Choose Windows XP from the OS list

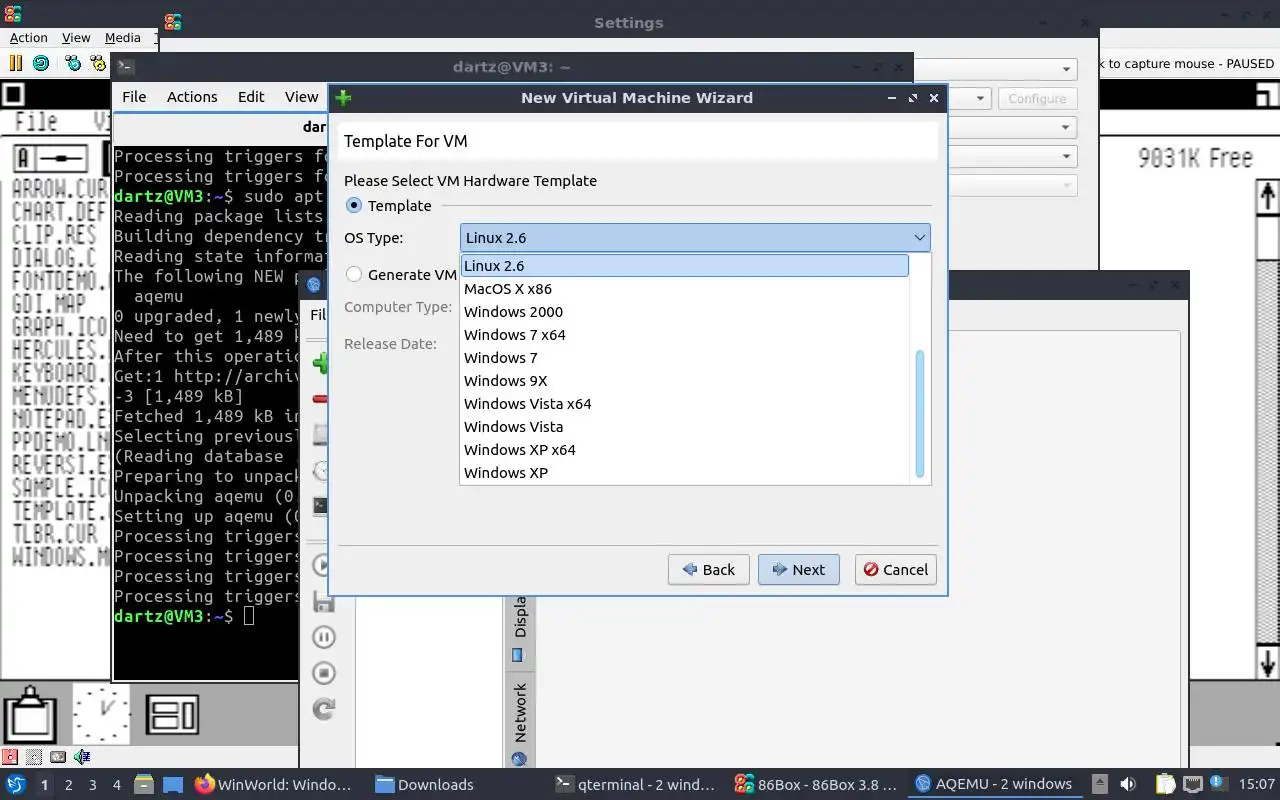pyautogui.click(x=685, y=473)
